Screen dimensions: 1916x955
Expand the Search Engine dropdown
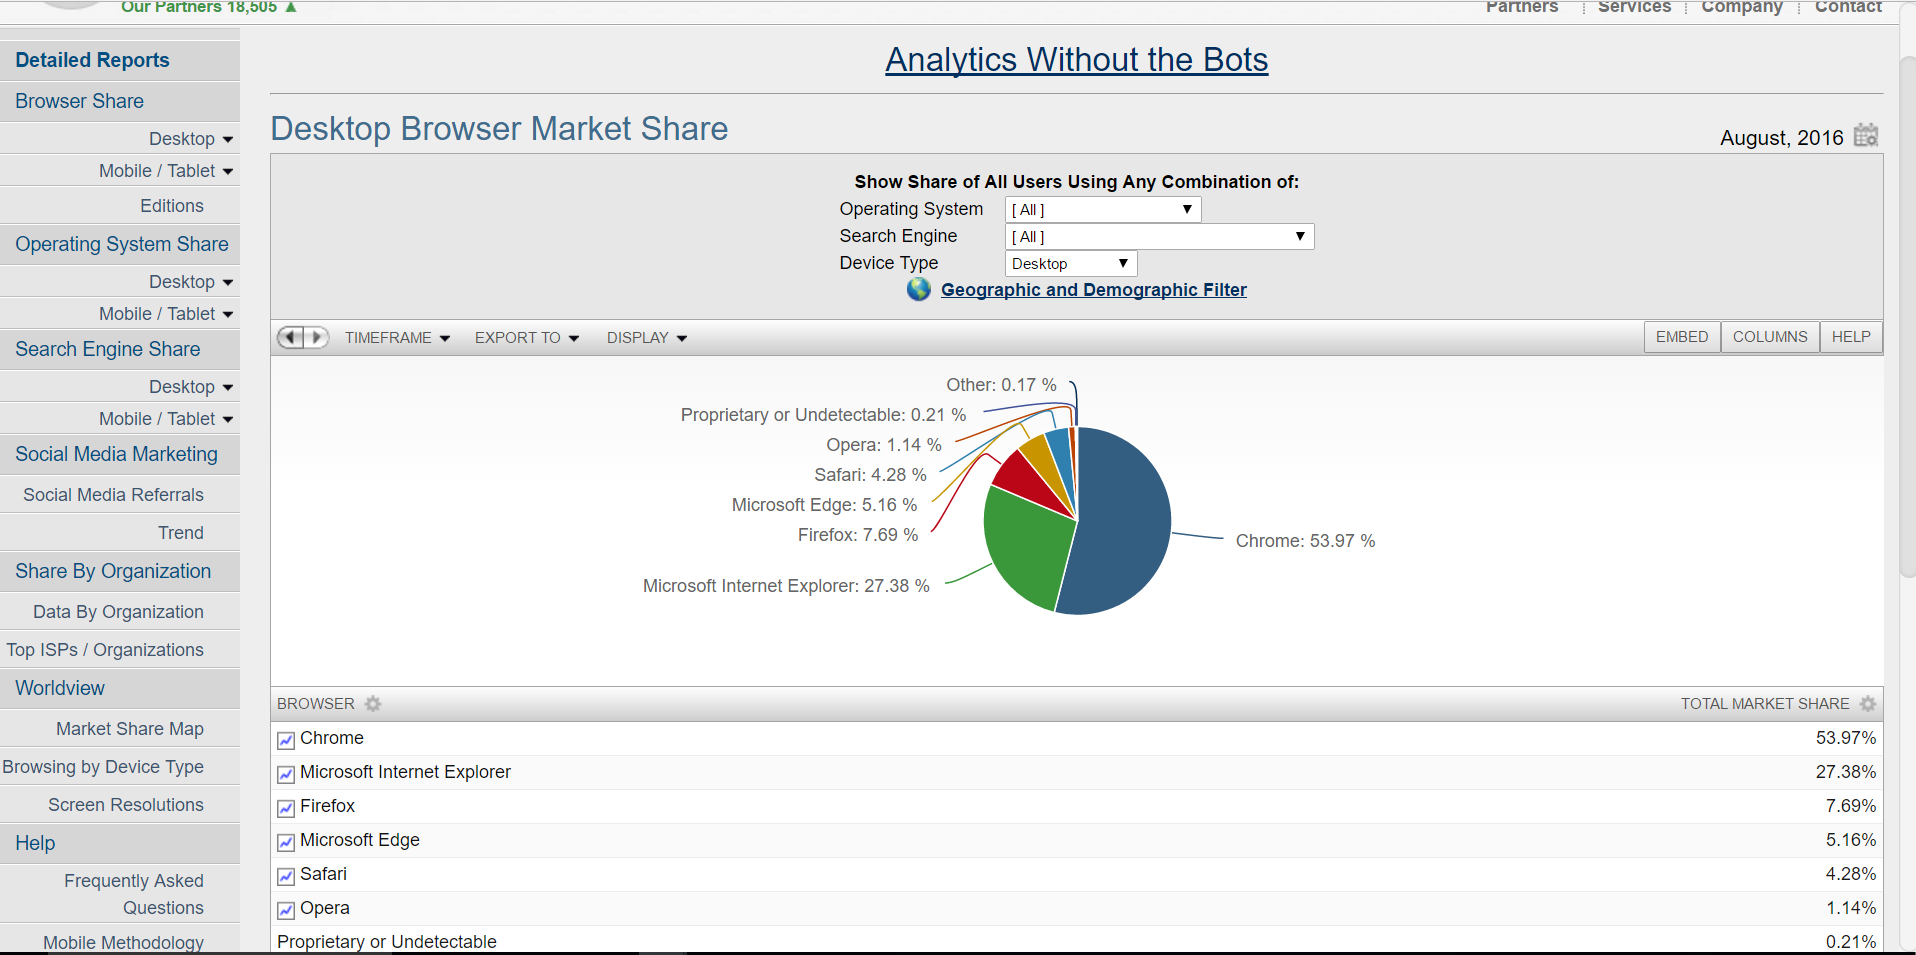[x=1158, y=237]
